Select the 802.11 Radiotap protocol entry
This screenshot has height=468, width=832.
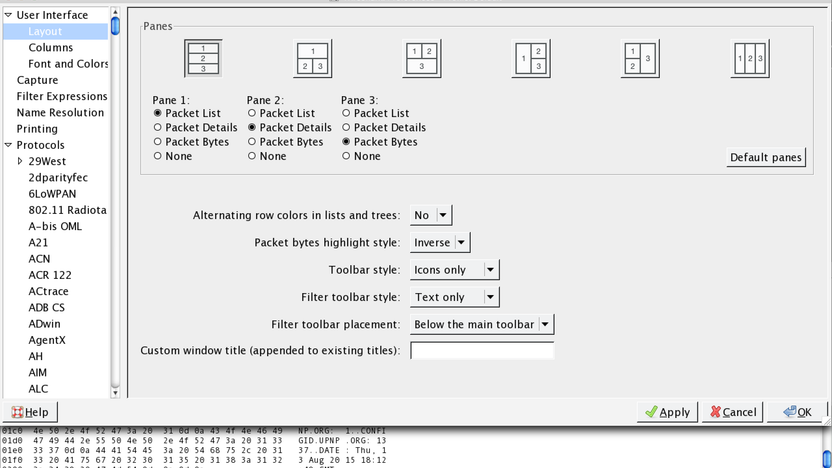[67, 210]
